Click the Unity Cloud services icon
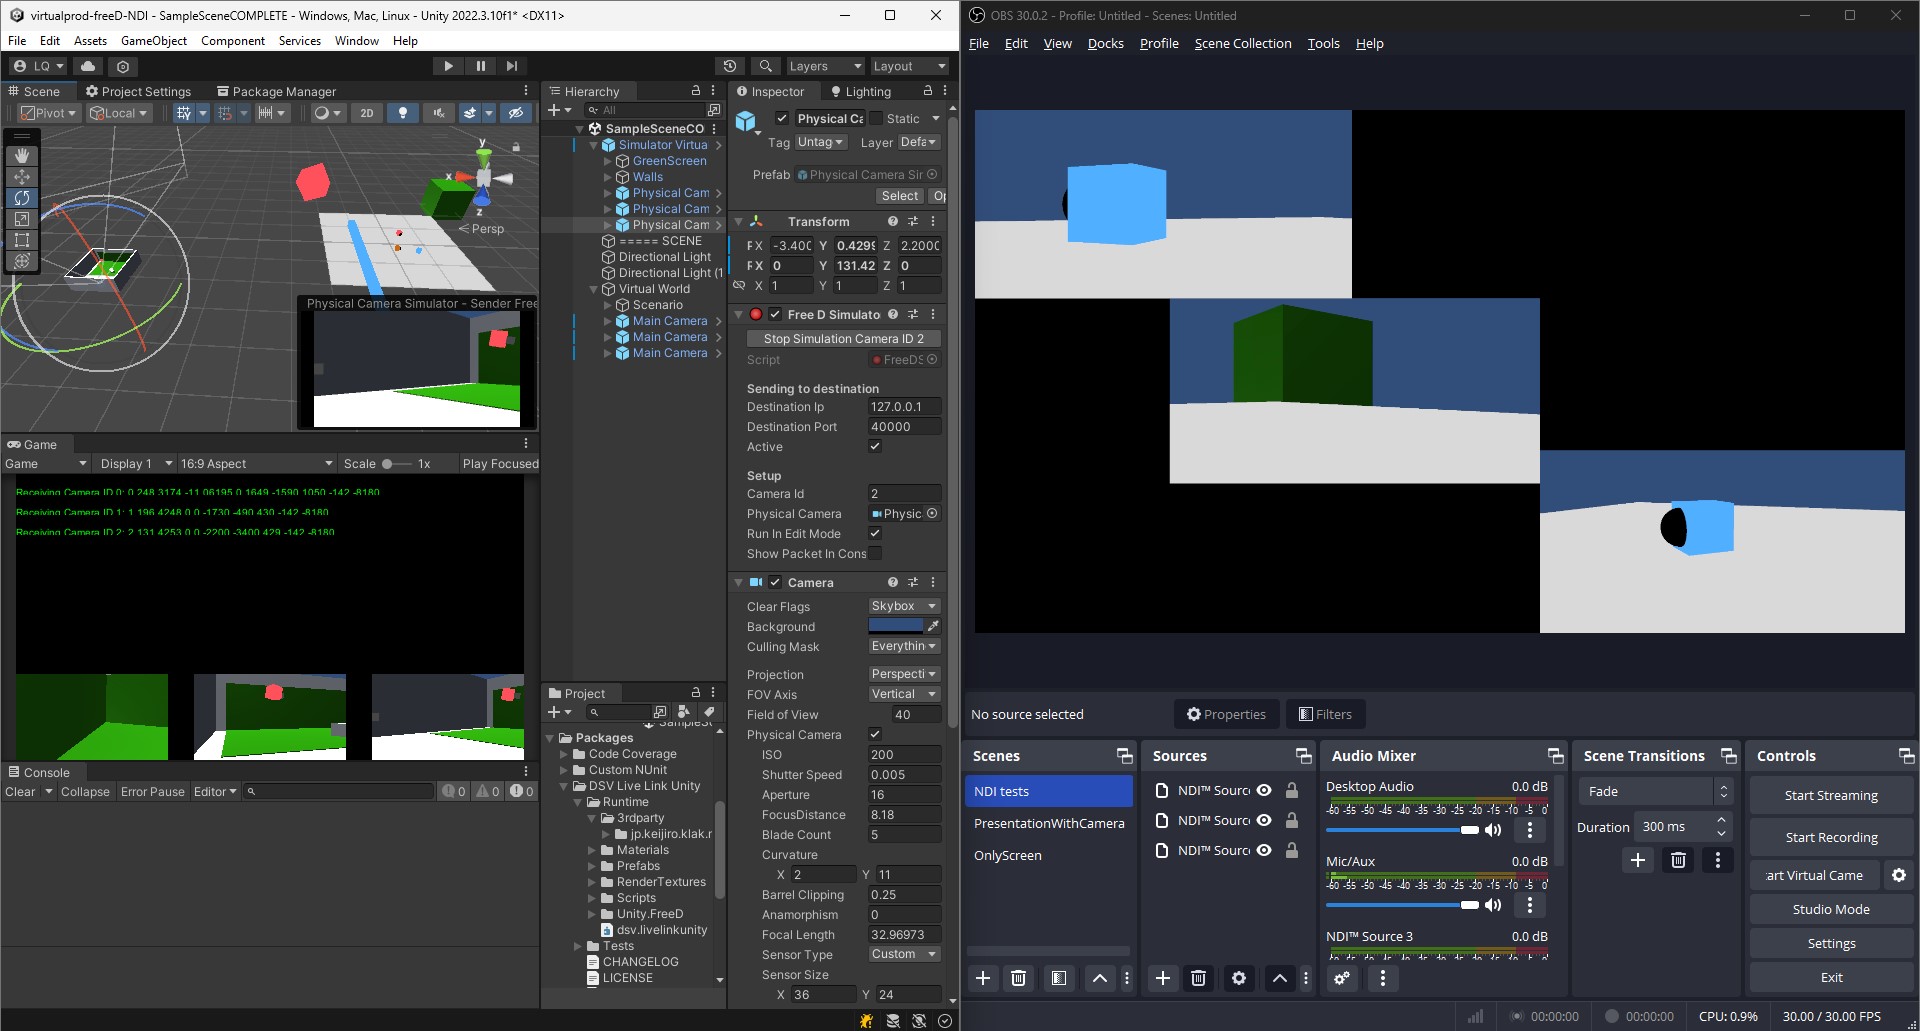1920x1031 pixels. (89, 65)
